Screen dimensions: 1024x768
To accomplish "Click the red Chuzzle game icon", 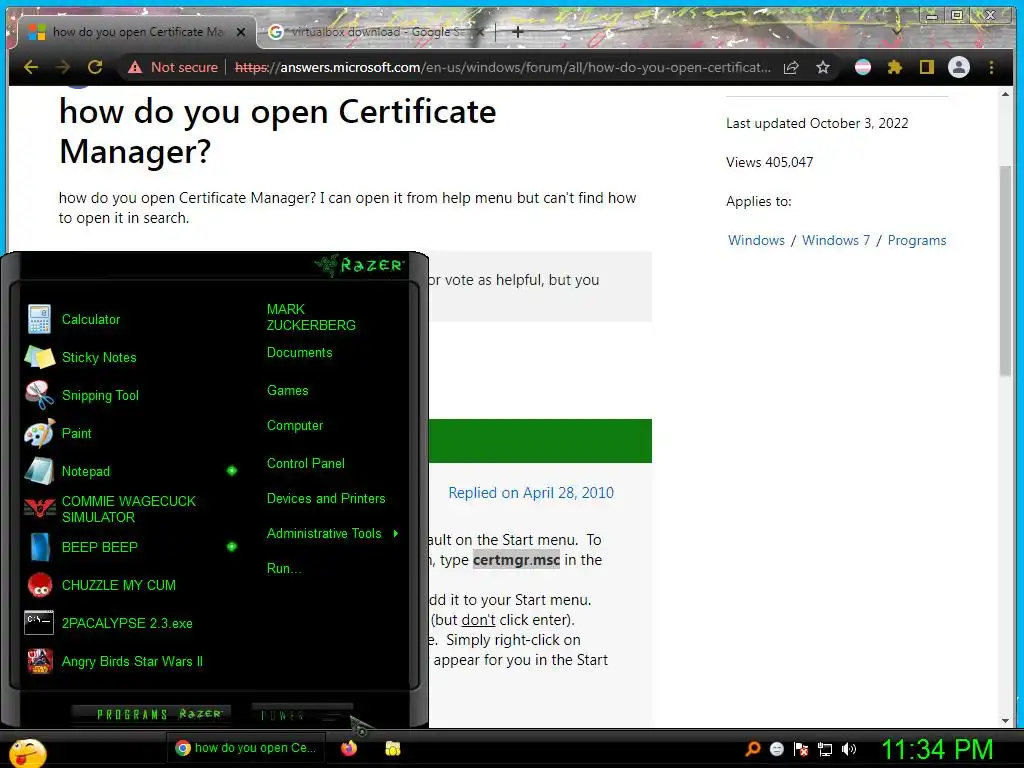I will 39,585.
